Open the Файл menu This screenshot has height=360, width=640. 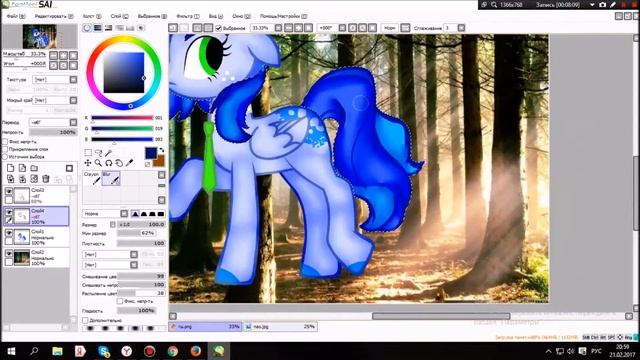click(x=16, y=16)
